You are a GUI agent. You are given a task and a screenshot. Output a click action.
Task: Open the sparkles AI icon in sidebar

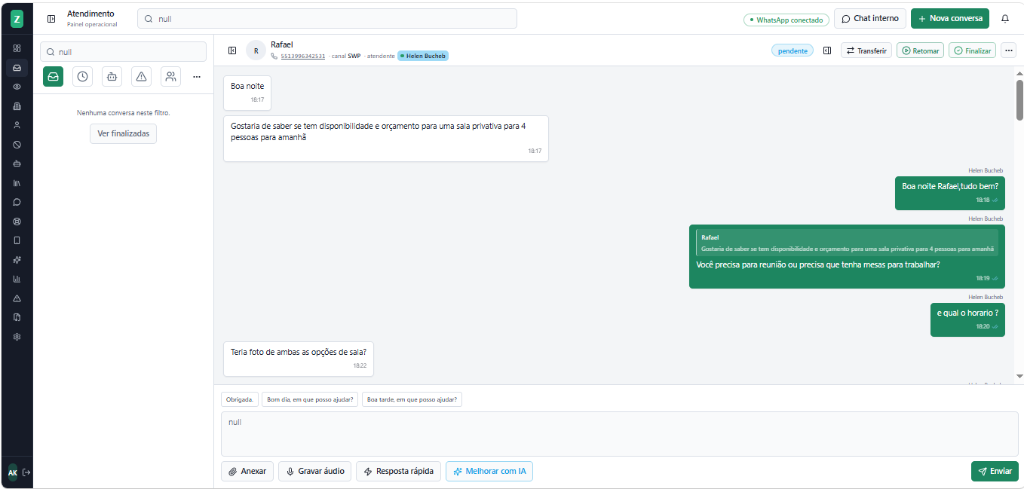pos(17,260)
